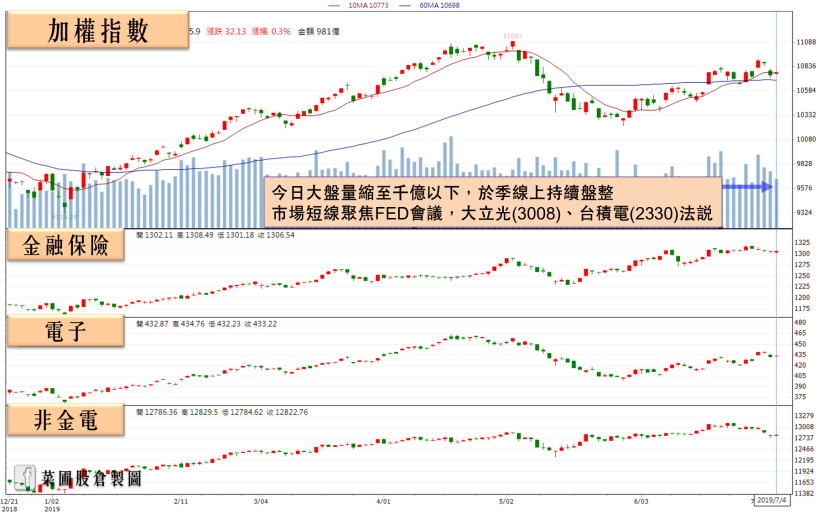The height and width of the screenshot is (513, 820).
Task: Click the 9324 price axis label
Action: click(806, 213)
